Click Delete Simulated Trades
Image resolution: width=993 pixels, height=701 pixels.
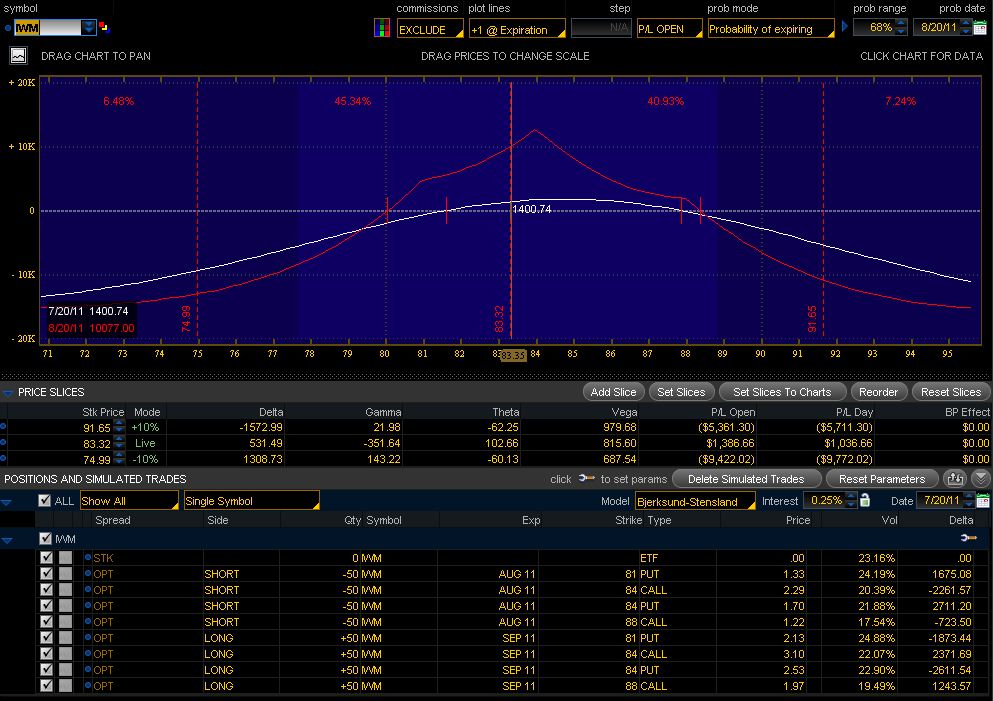click(x=746, y=479)
